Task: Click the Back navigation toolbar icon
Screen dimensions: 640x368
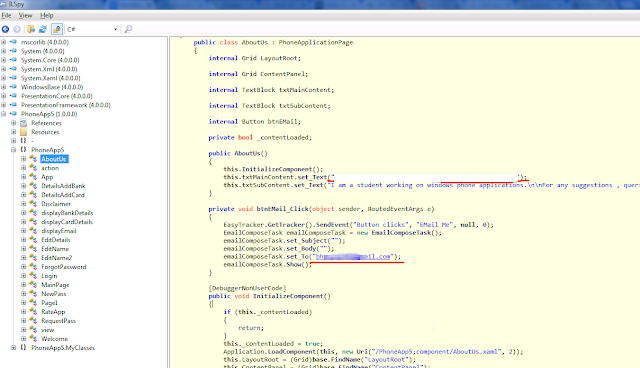Action: click(5, 29)
